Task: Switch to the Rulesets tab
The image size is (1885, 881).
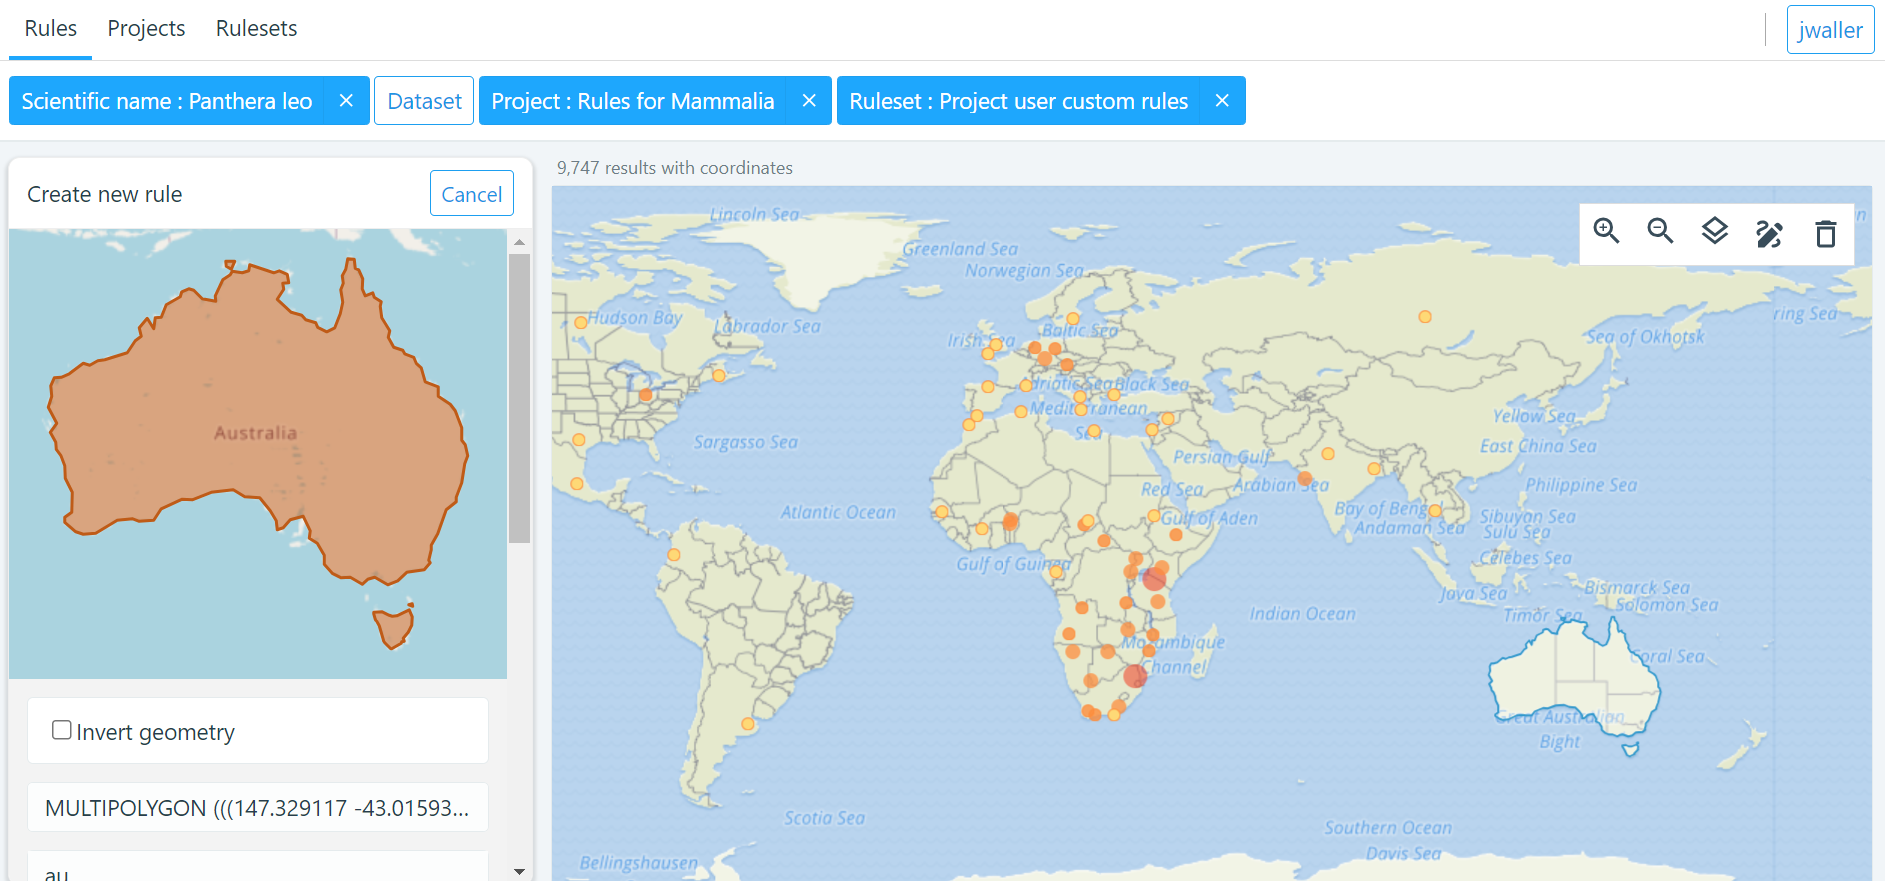Action: click(256, 29)
